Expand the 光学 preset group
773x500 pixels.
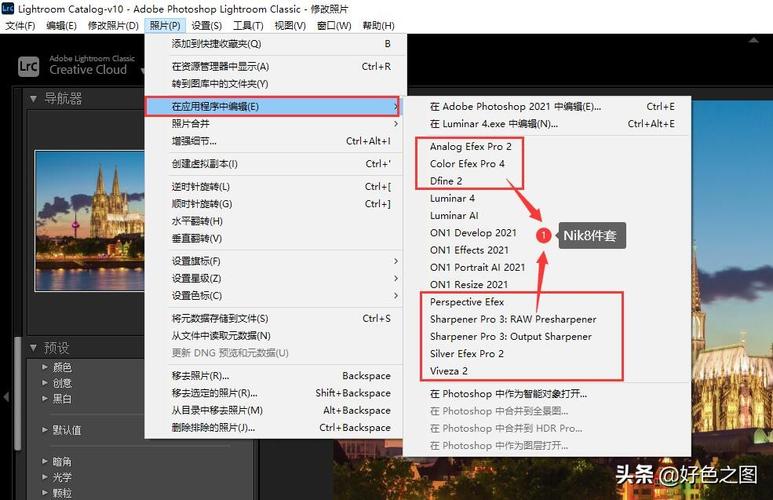coord(45,477)
